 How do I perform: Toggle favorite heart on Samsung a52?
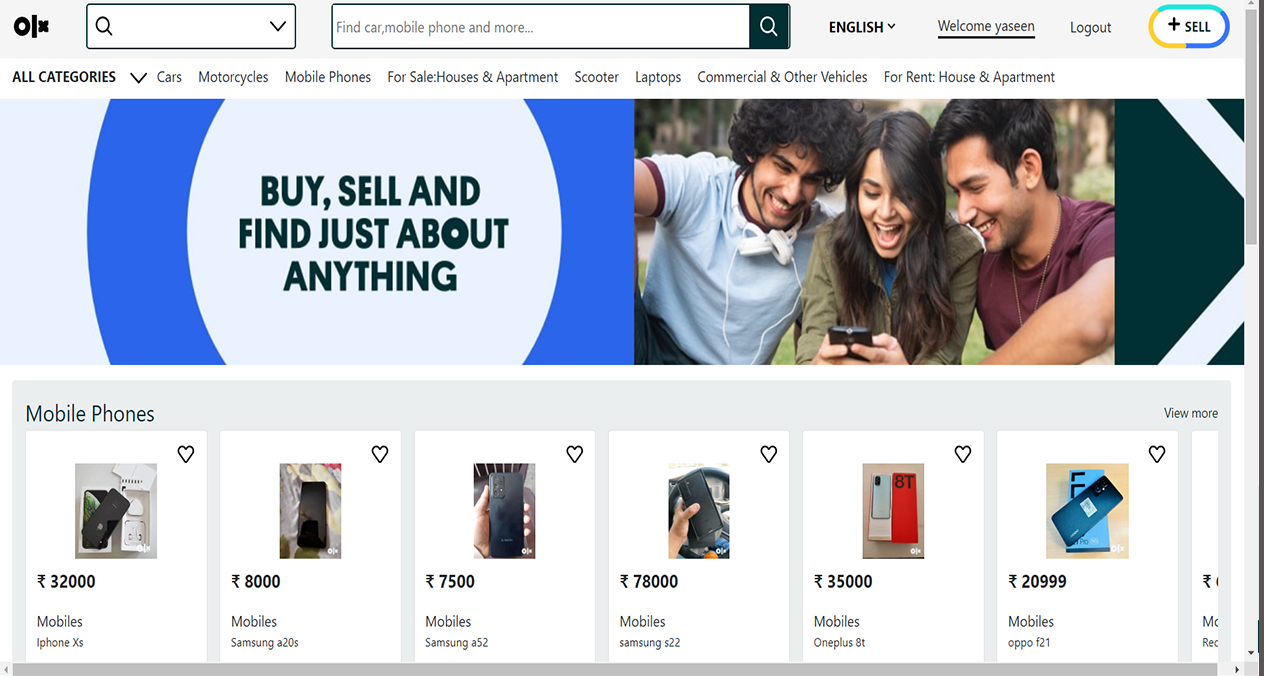574,454
